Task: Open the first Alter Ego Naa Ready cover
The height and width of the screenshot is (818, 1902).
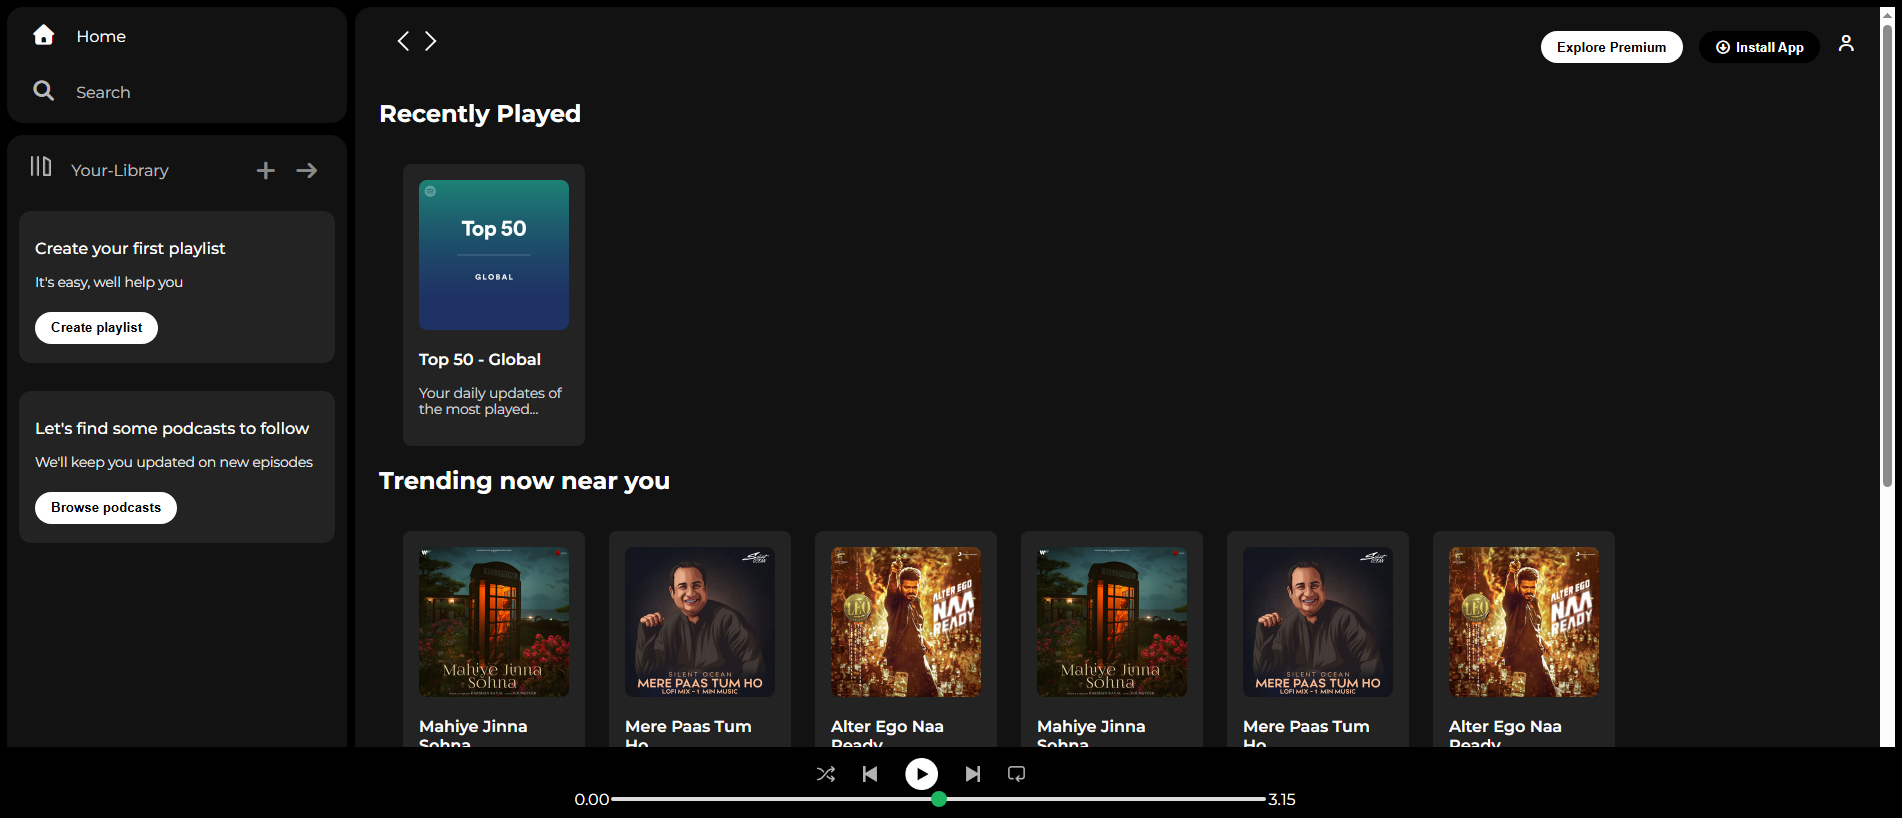Action: 906,622
